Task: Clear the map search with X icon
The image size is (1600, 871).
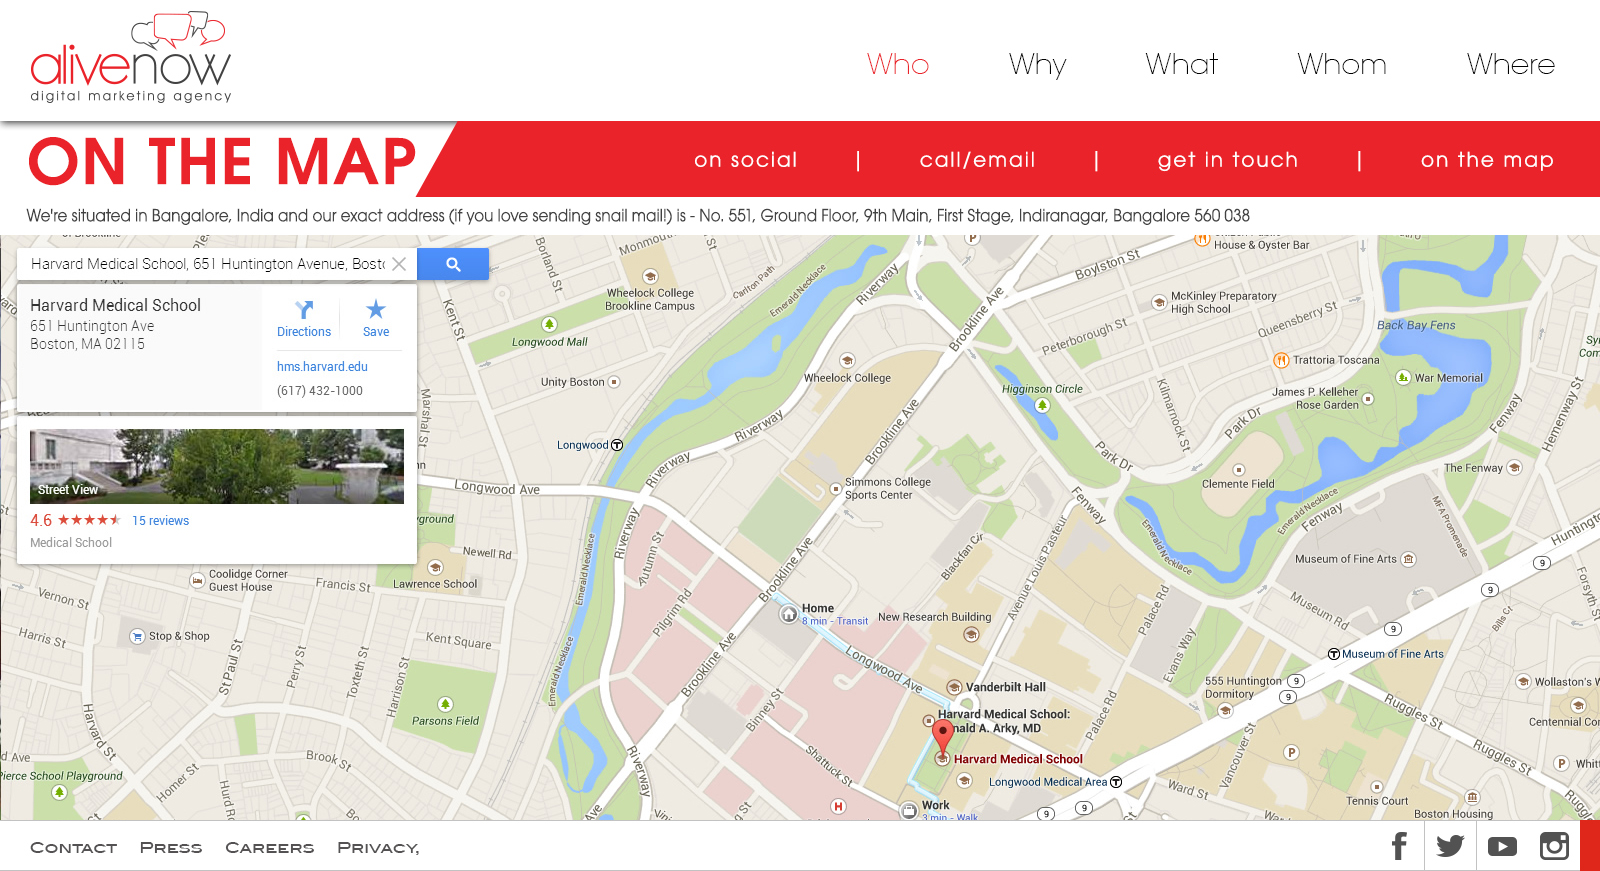Action: click(x=399, y=264)
